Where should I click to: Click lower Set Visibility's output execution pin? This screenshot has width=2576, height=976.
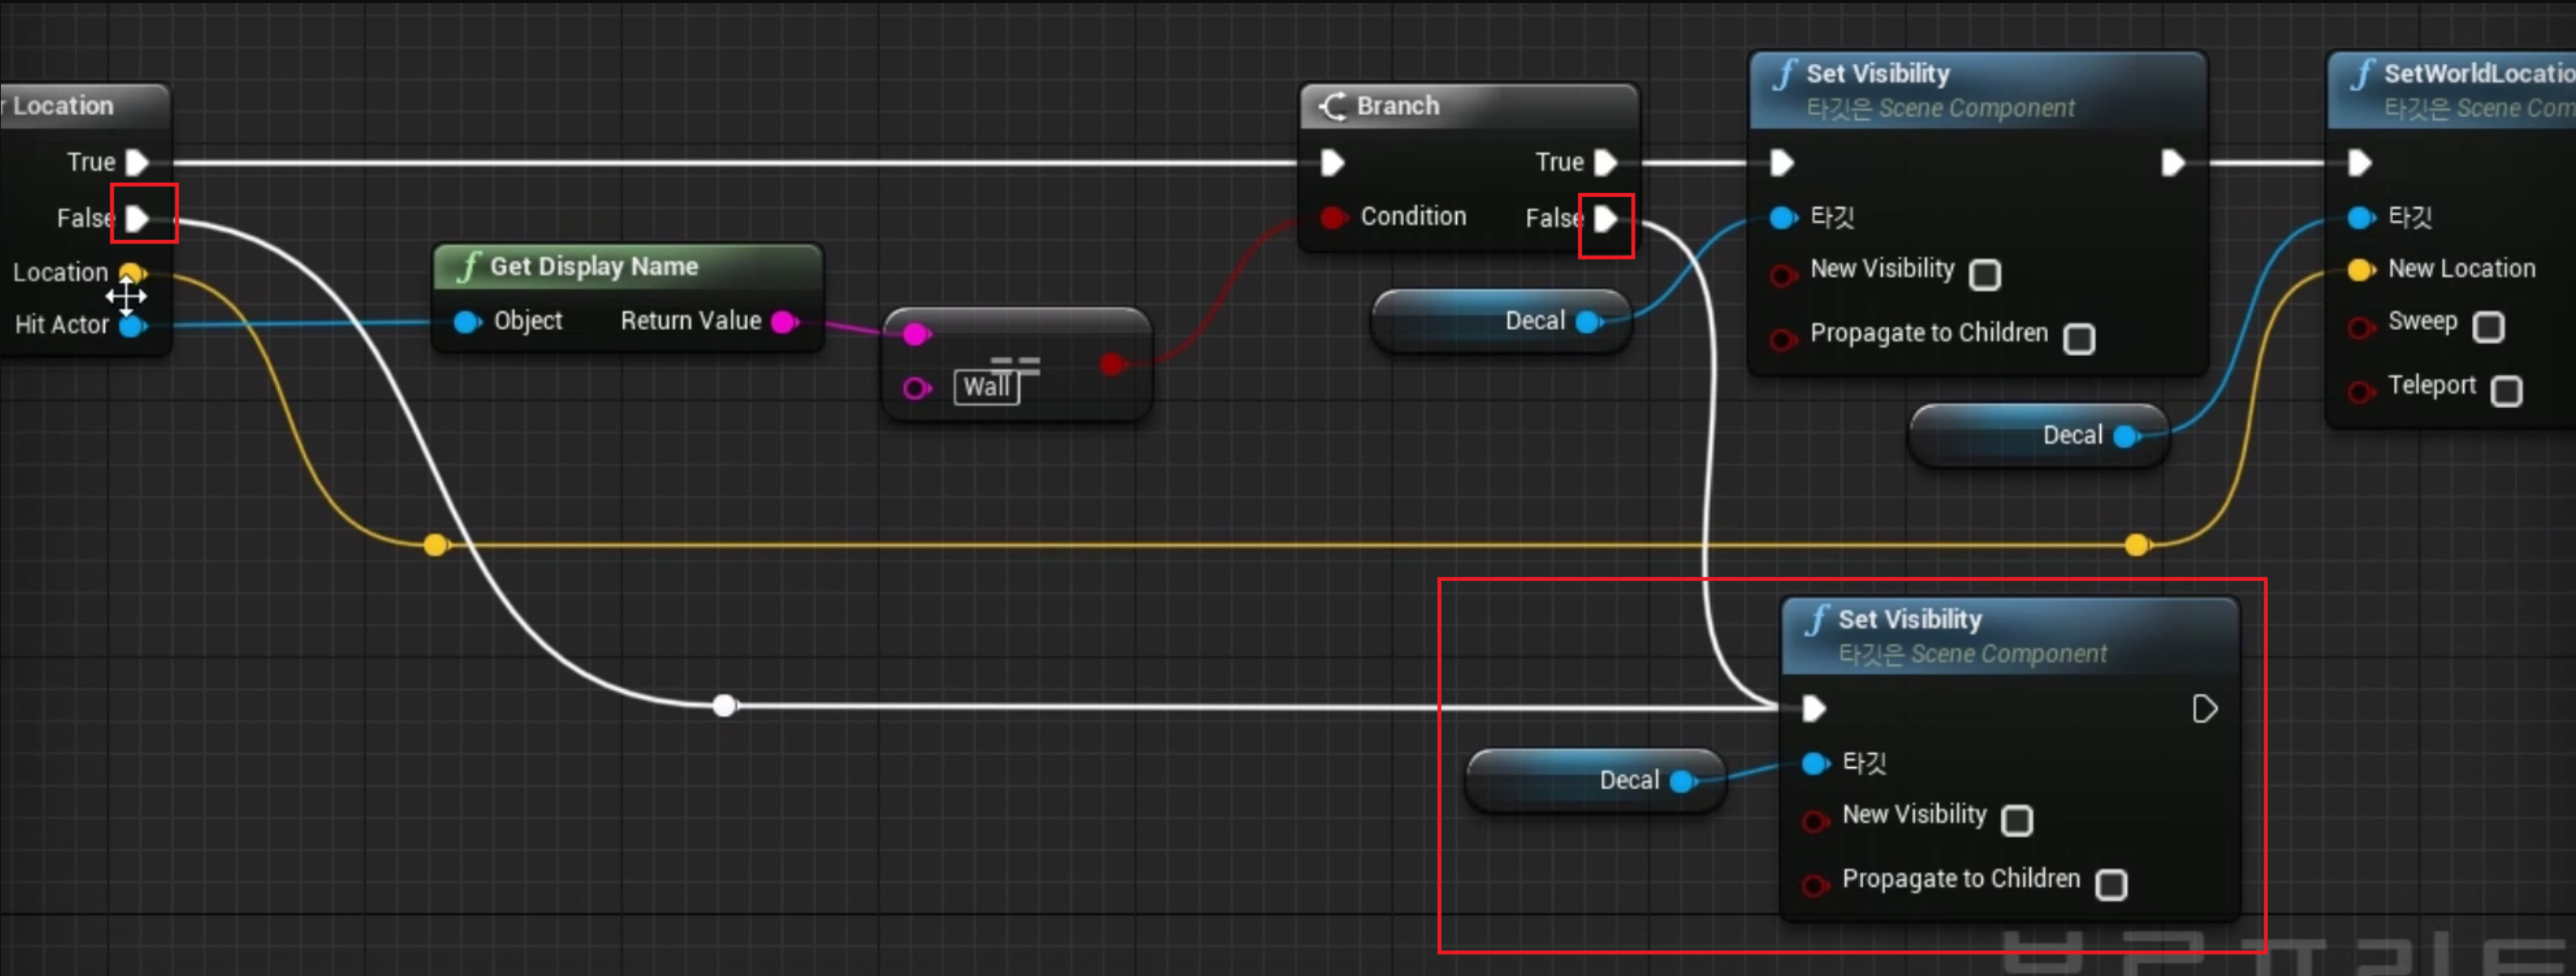click(x=2204, y=709)
